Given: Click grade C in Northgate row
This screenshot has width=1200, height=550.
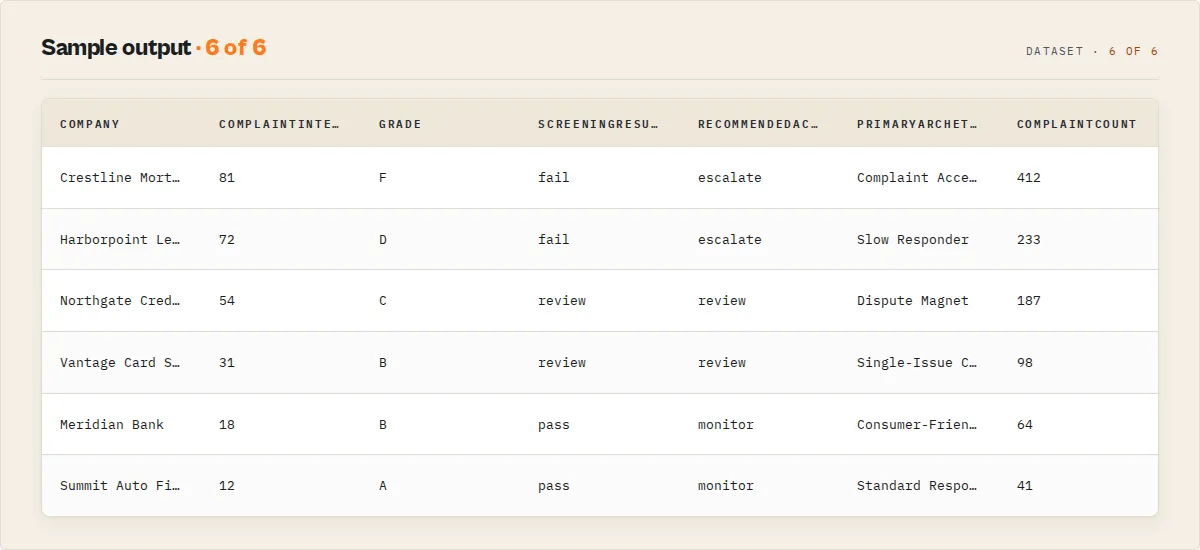Looking at the screenshot, I should click(x=383, y=301).
